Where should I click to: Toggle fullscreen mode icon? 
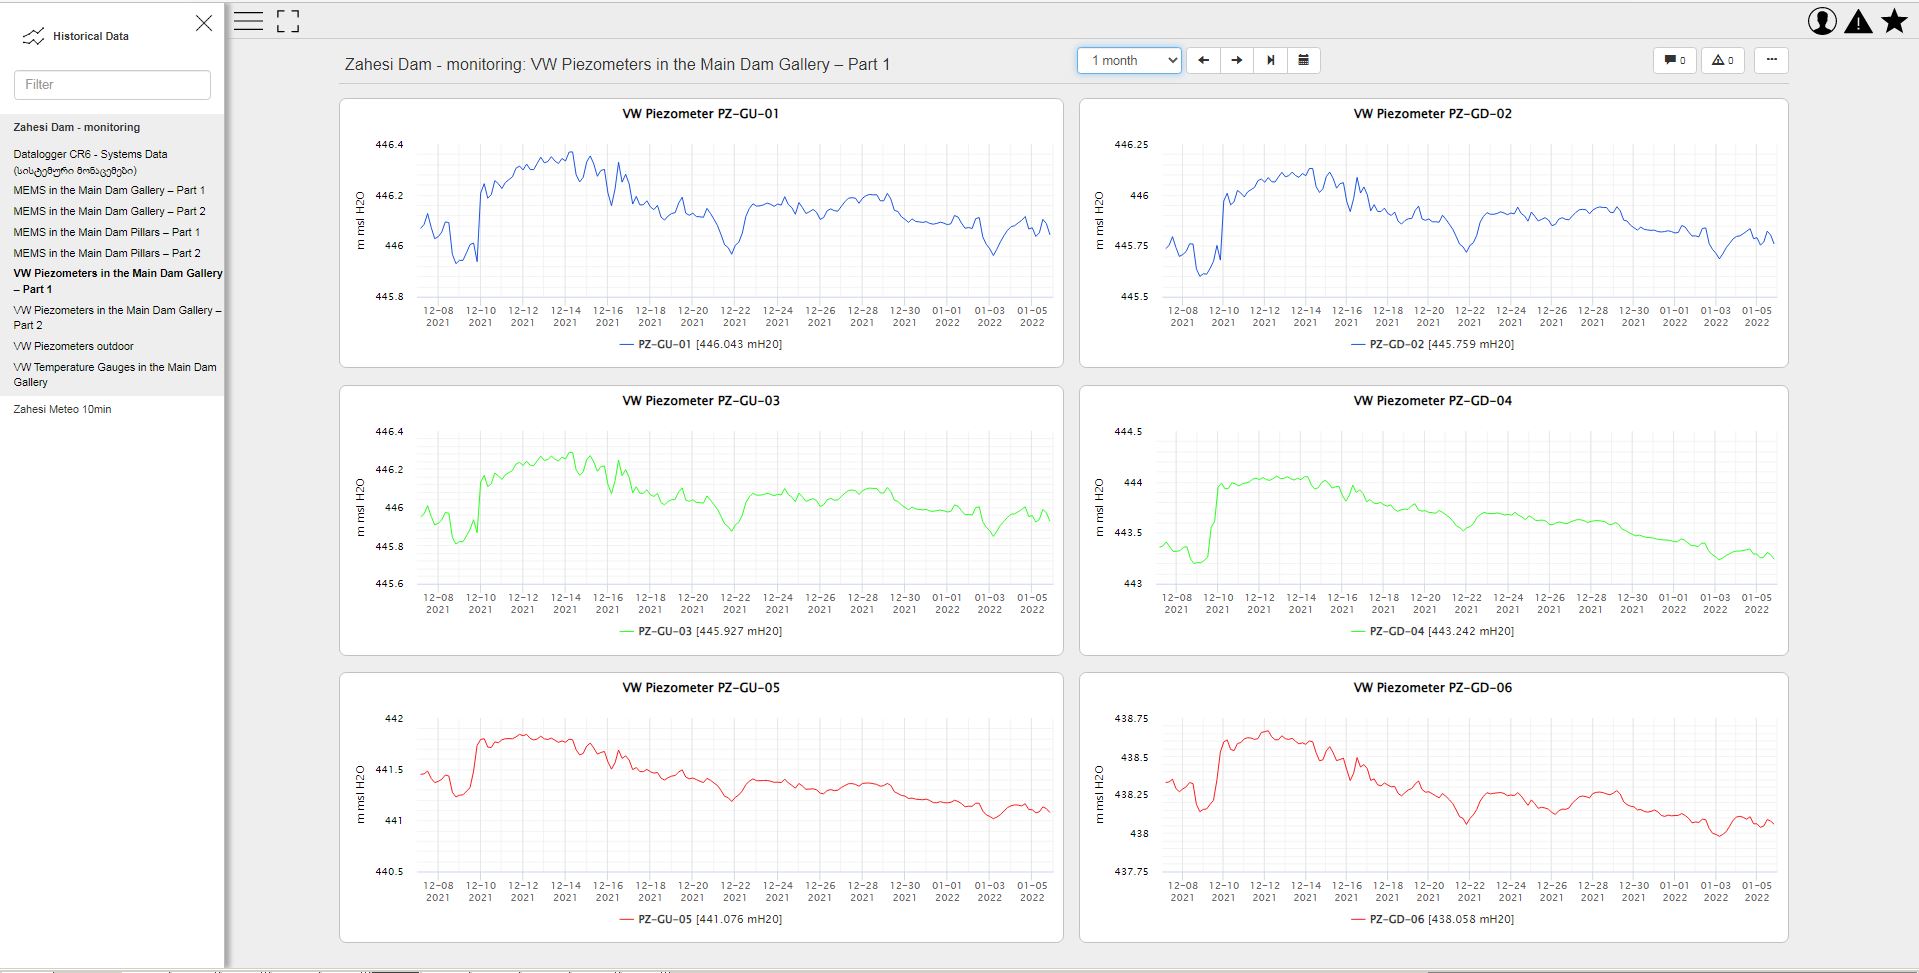tap(288, 21)
